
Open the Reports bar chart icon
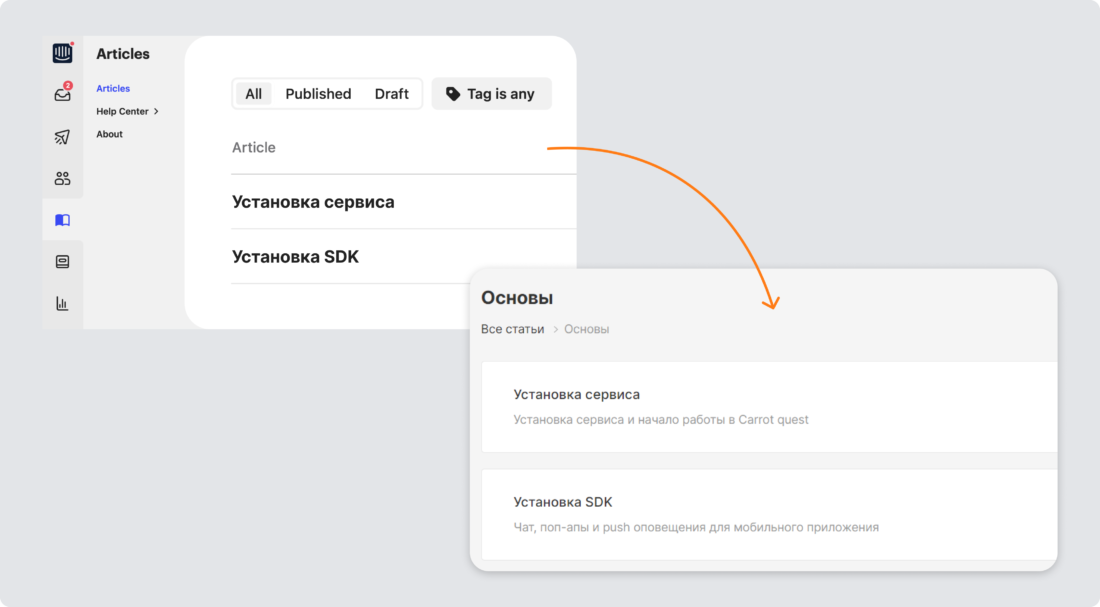(x=62, y=303)
